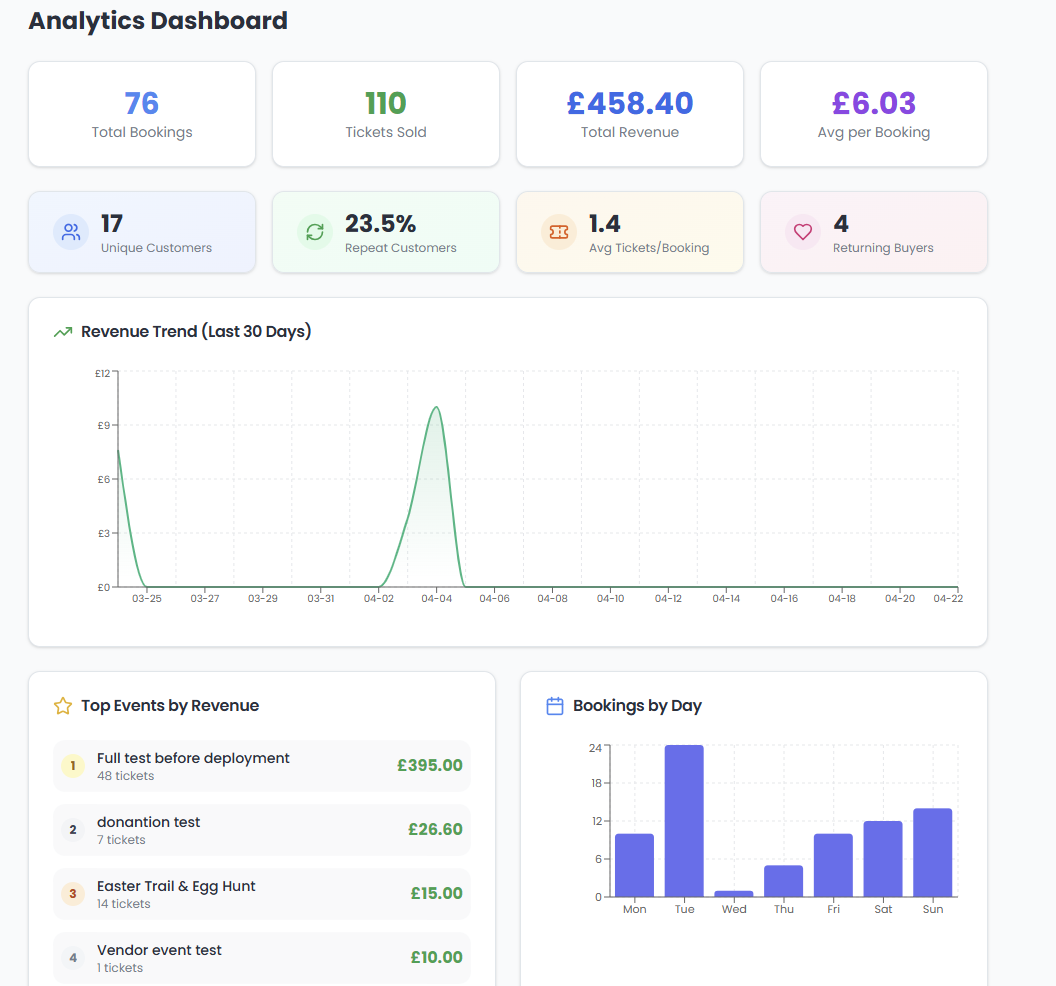
Task: Click the 48 tickets label
Action: pyautogui.click(x=125, y=776)
